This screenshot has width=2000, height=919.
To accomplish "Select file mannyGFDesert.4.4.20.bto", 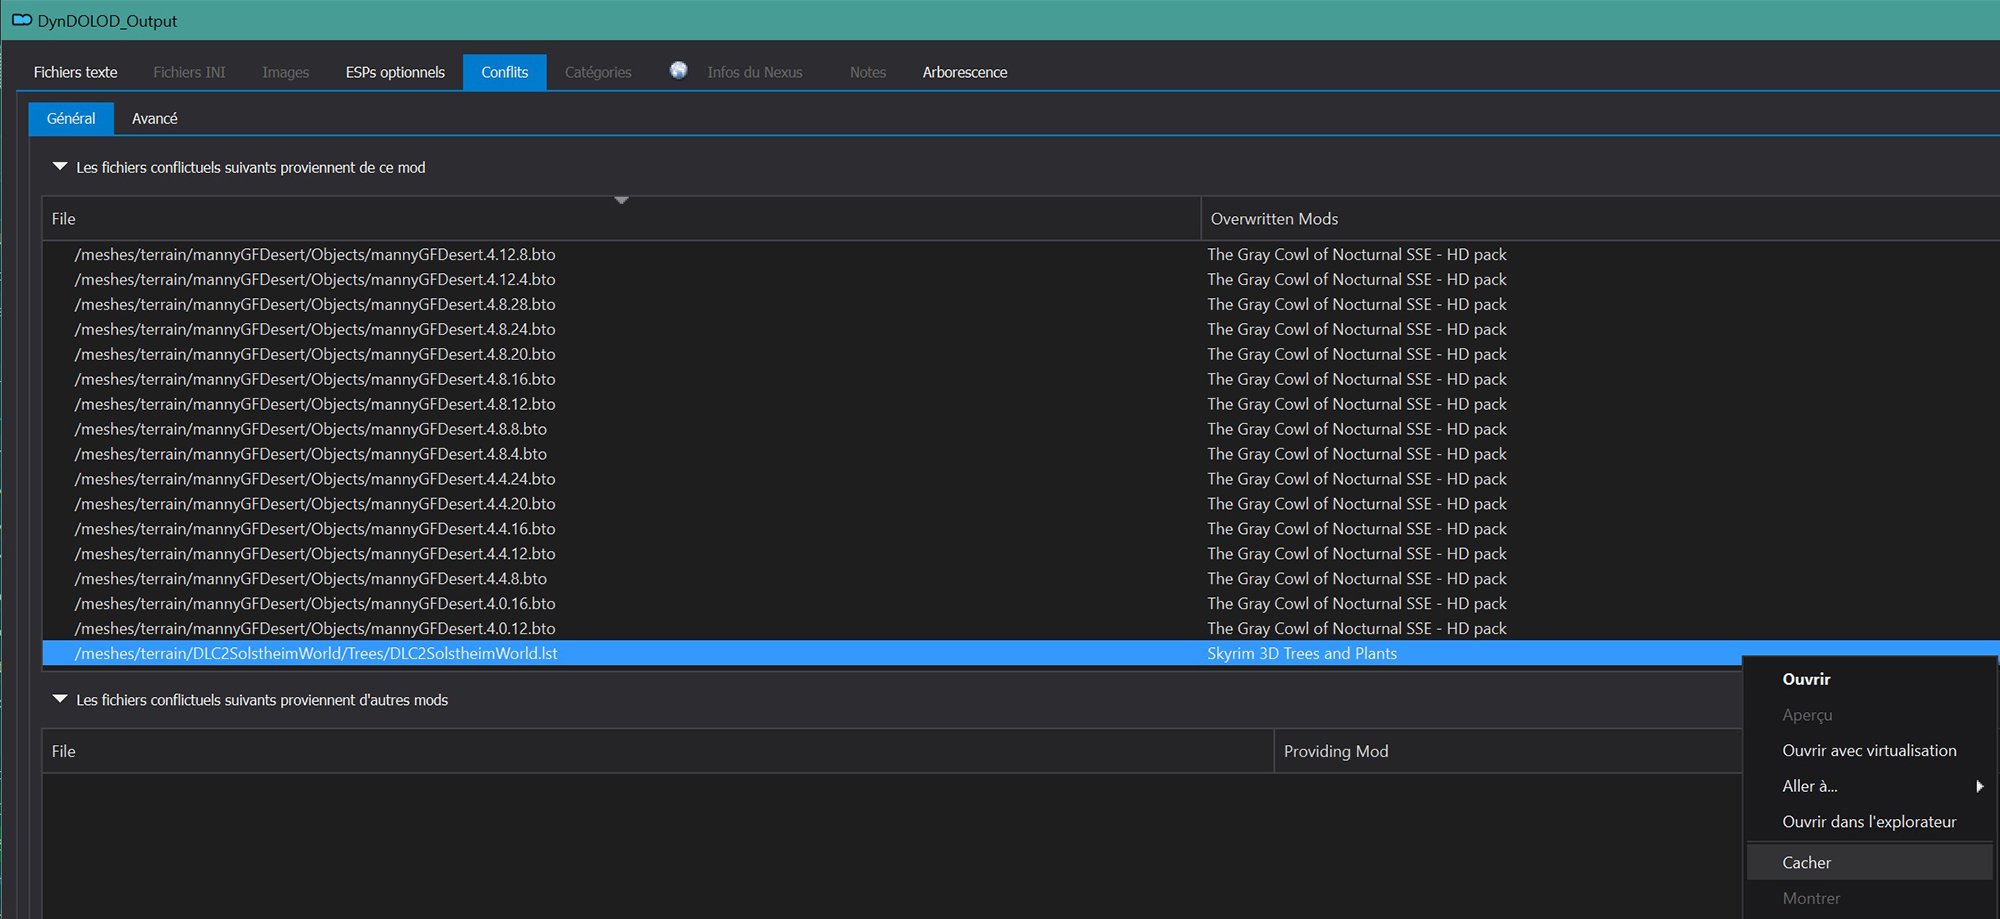I will click(315, 504).
